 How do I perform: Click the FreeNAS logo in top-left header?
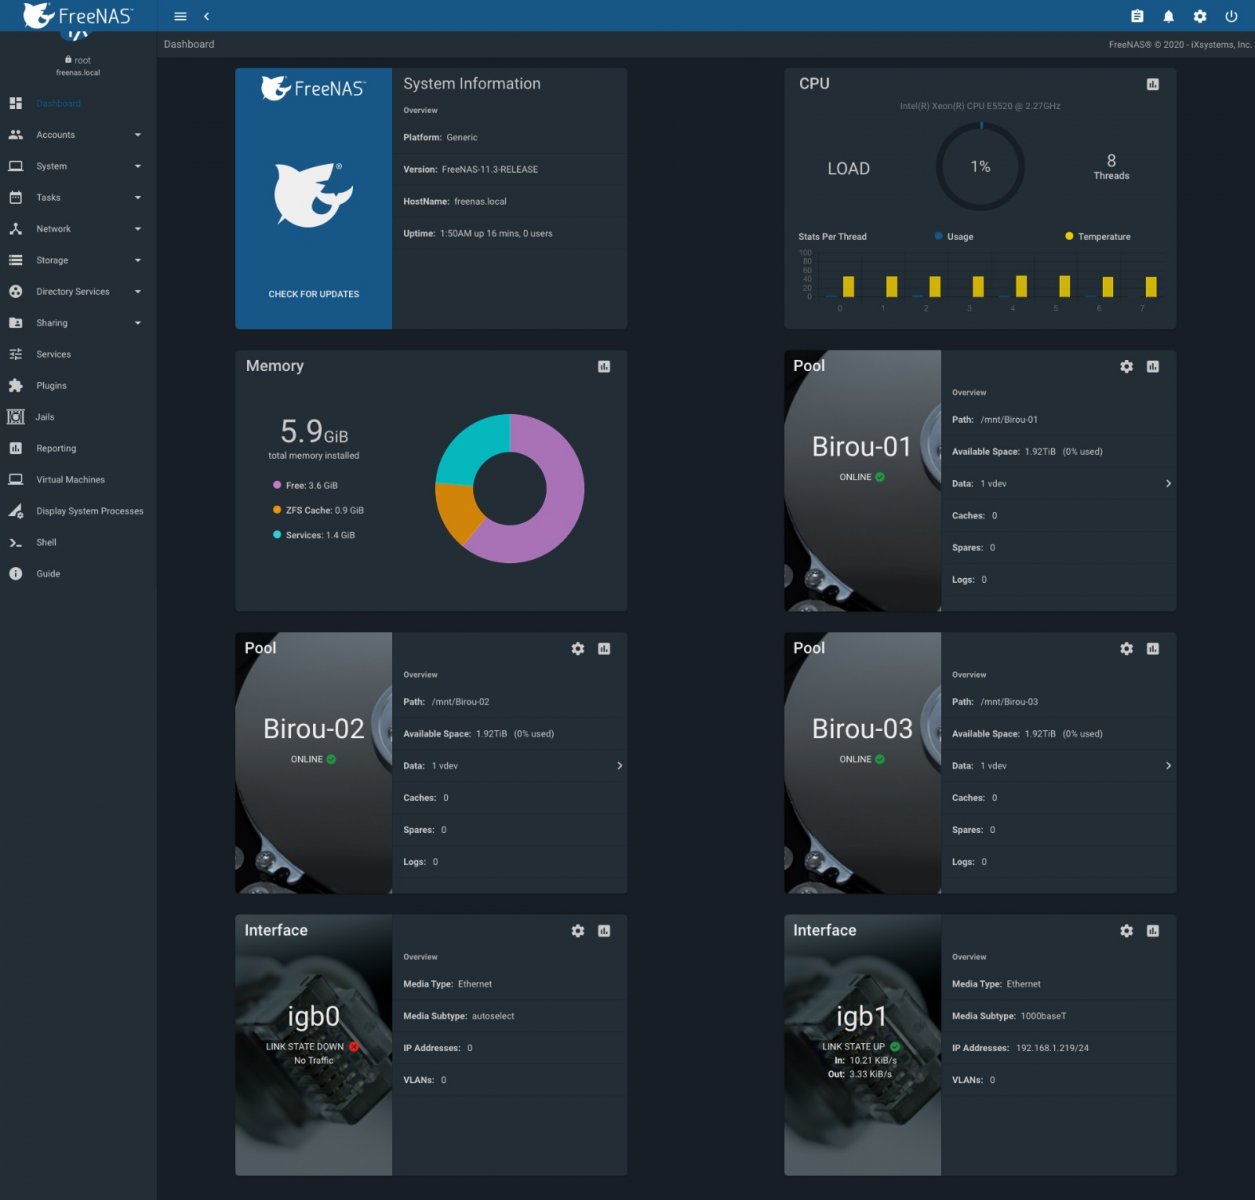coord(77,16)
